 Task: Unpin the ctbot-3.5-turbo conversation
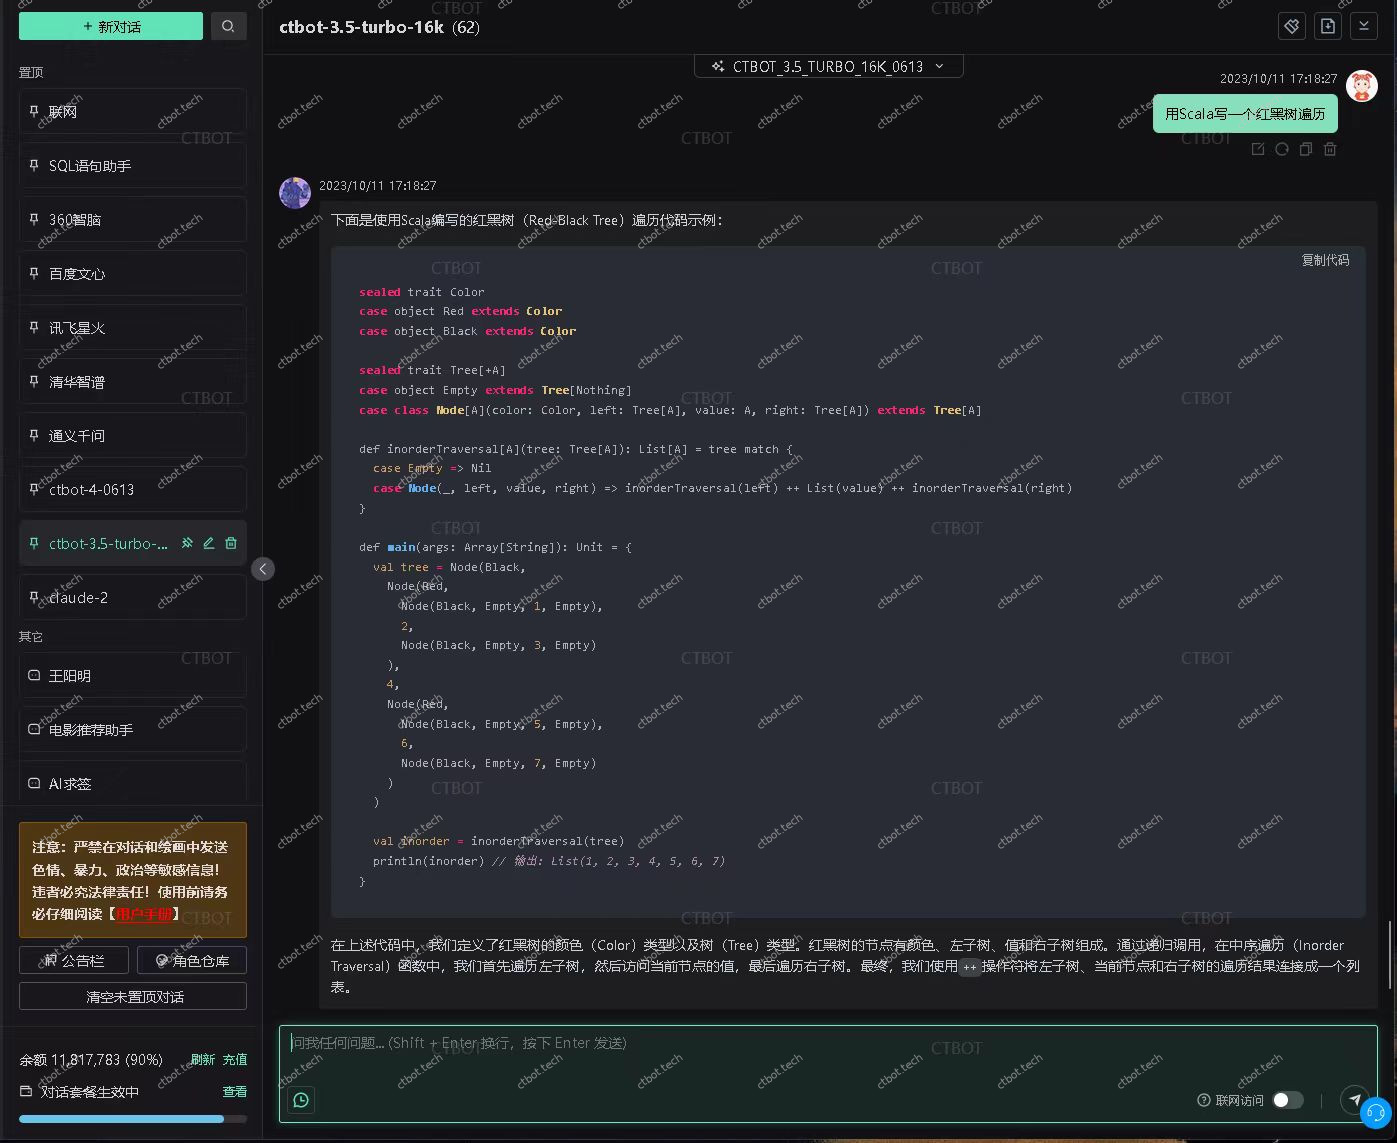187,543
